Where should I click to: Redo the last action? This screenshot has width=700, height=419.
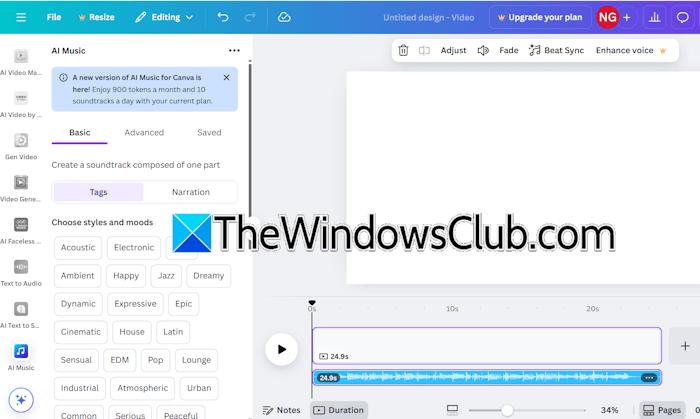[250, 17]
